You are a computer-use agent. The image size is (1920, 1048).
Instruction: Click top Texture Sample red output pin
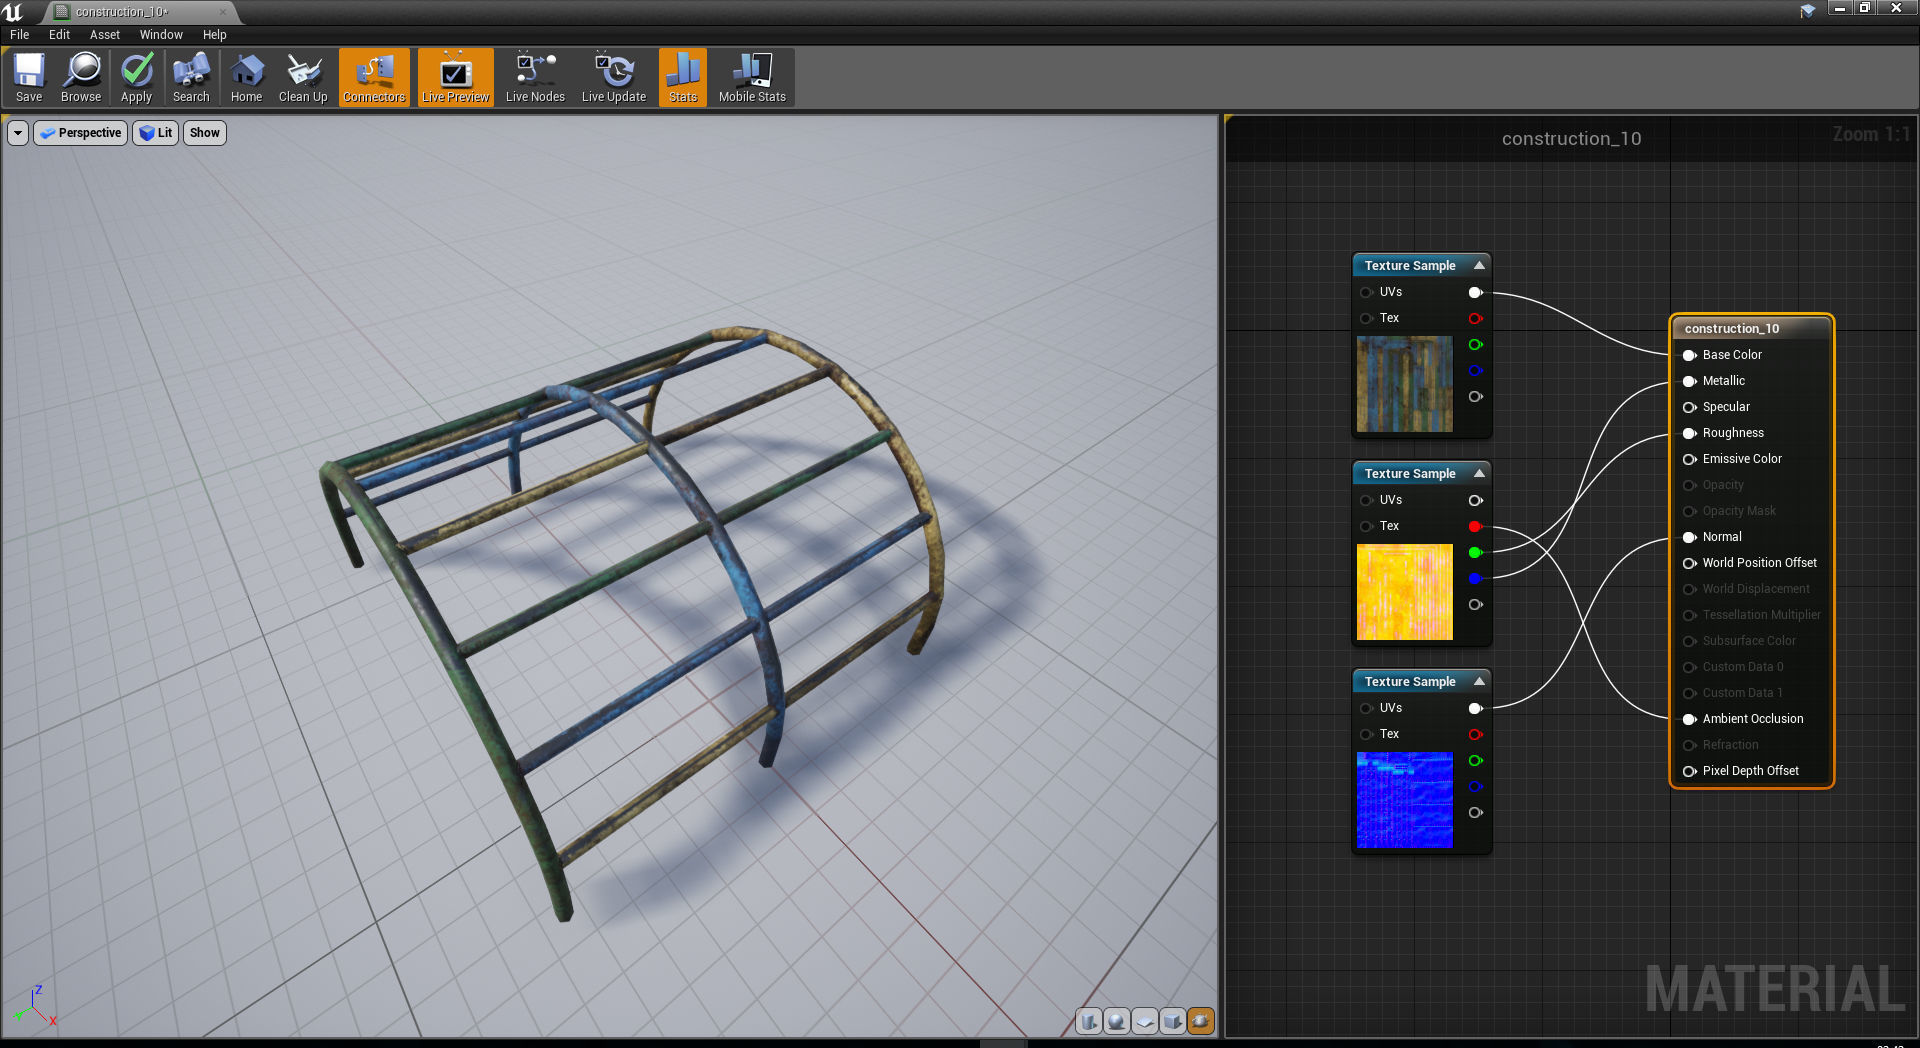point(1475,318)
